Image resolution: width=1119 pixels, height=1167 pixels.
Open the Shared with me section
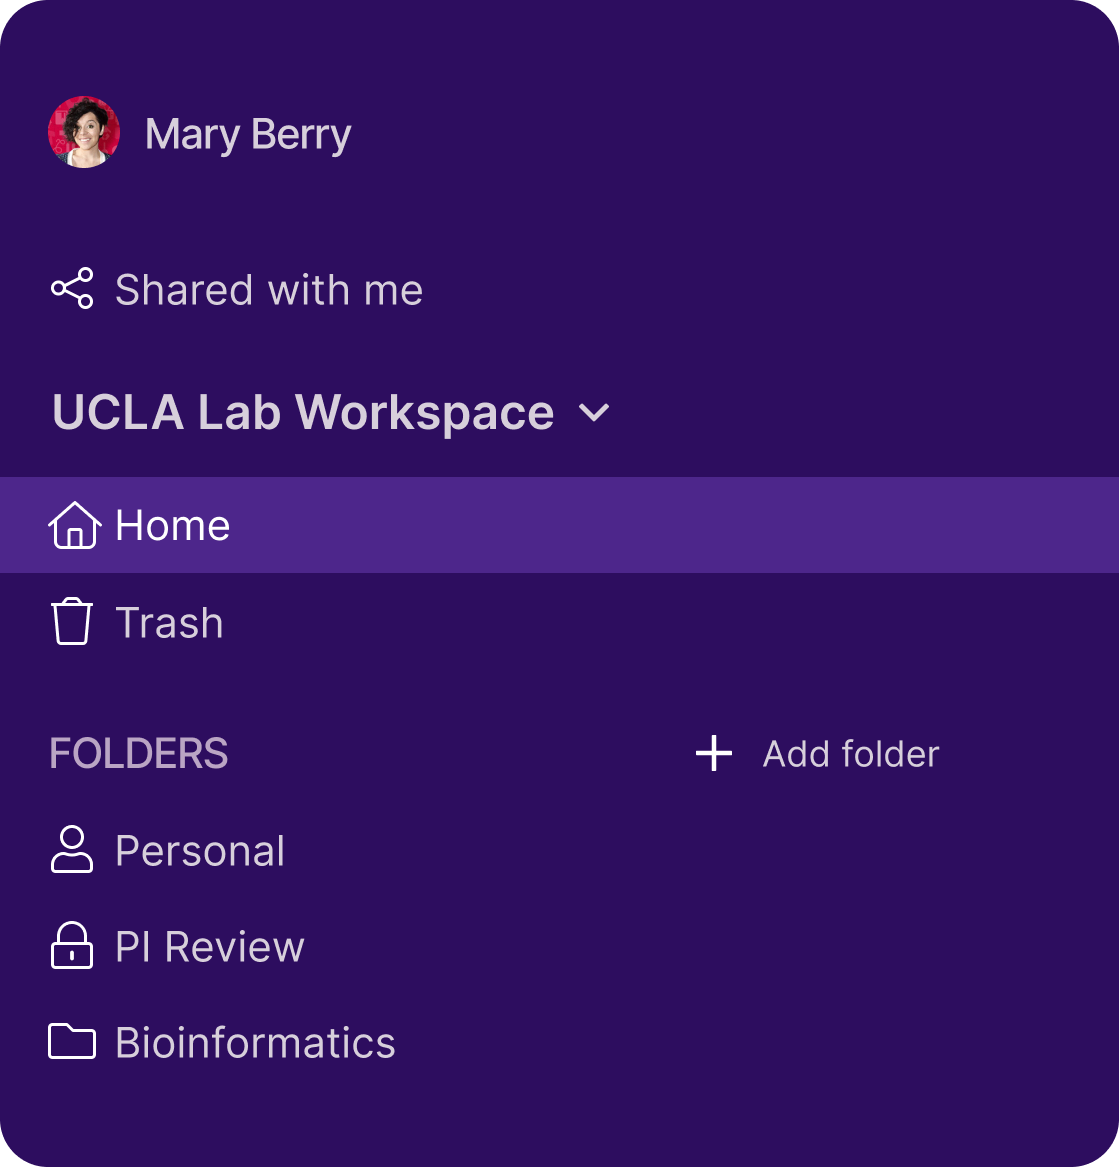269,290
